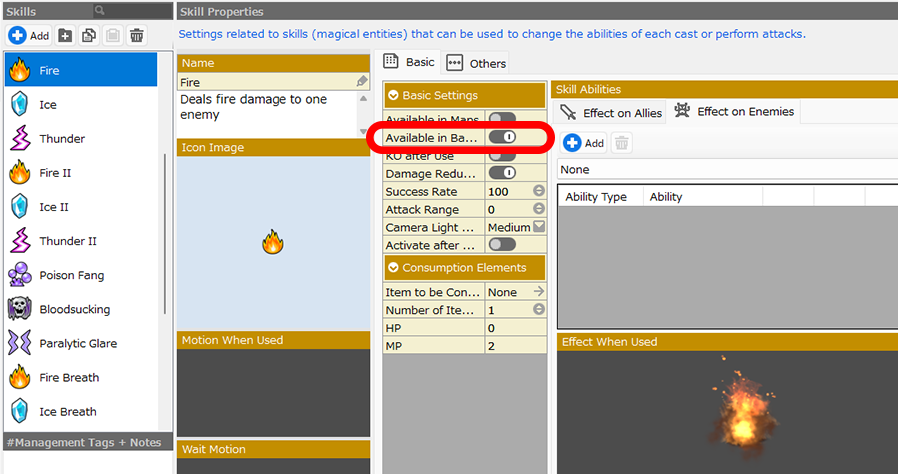Click Add button under Skill Abilities

(584, 143)
